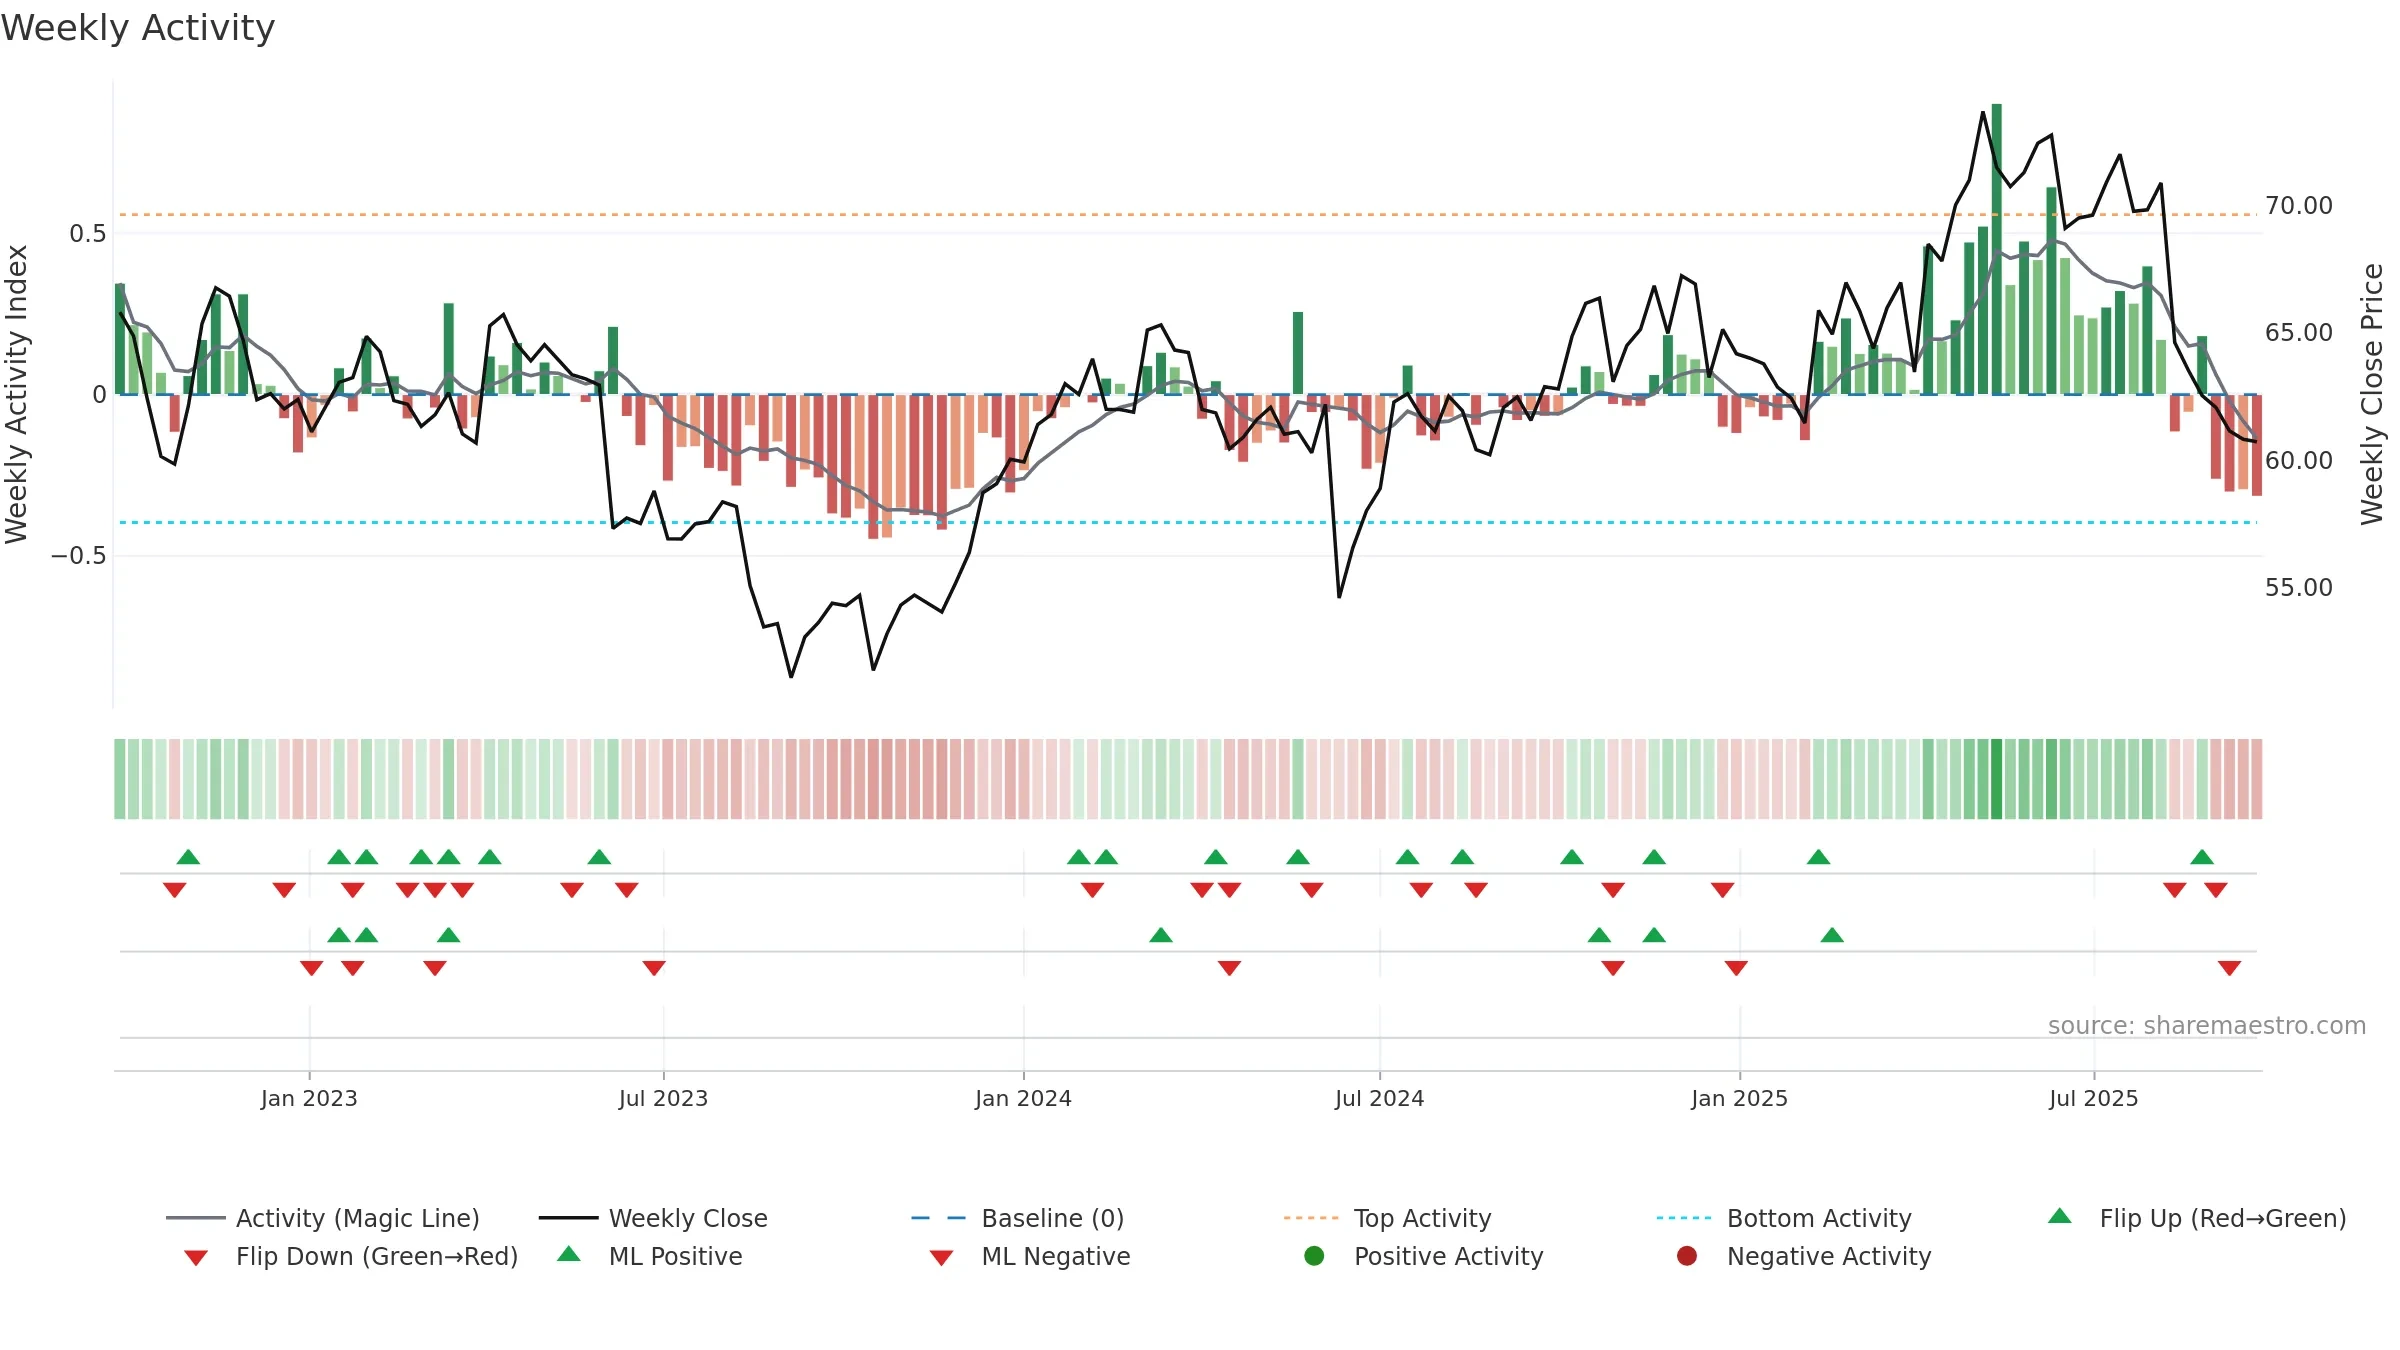The height and width of the screenshot is (1350, 2400).
Task: Toggle Baseline (0) legend entry
Action: [1018, 1218]
